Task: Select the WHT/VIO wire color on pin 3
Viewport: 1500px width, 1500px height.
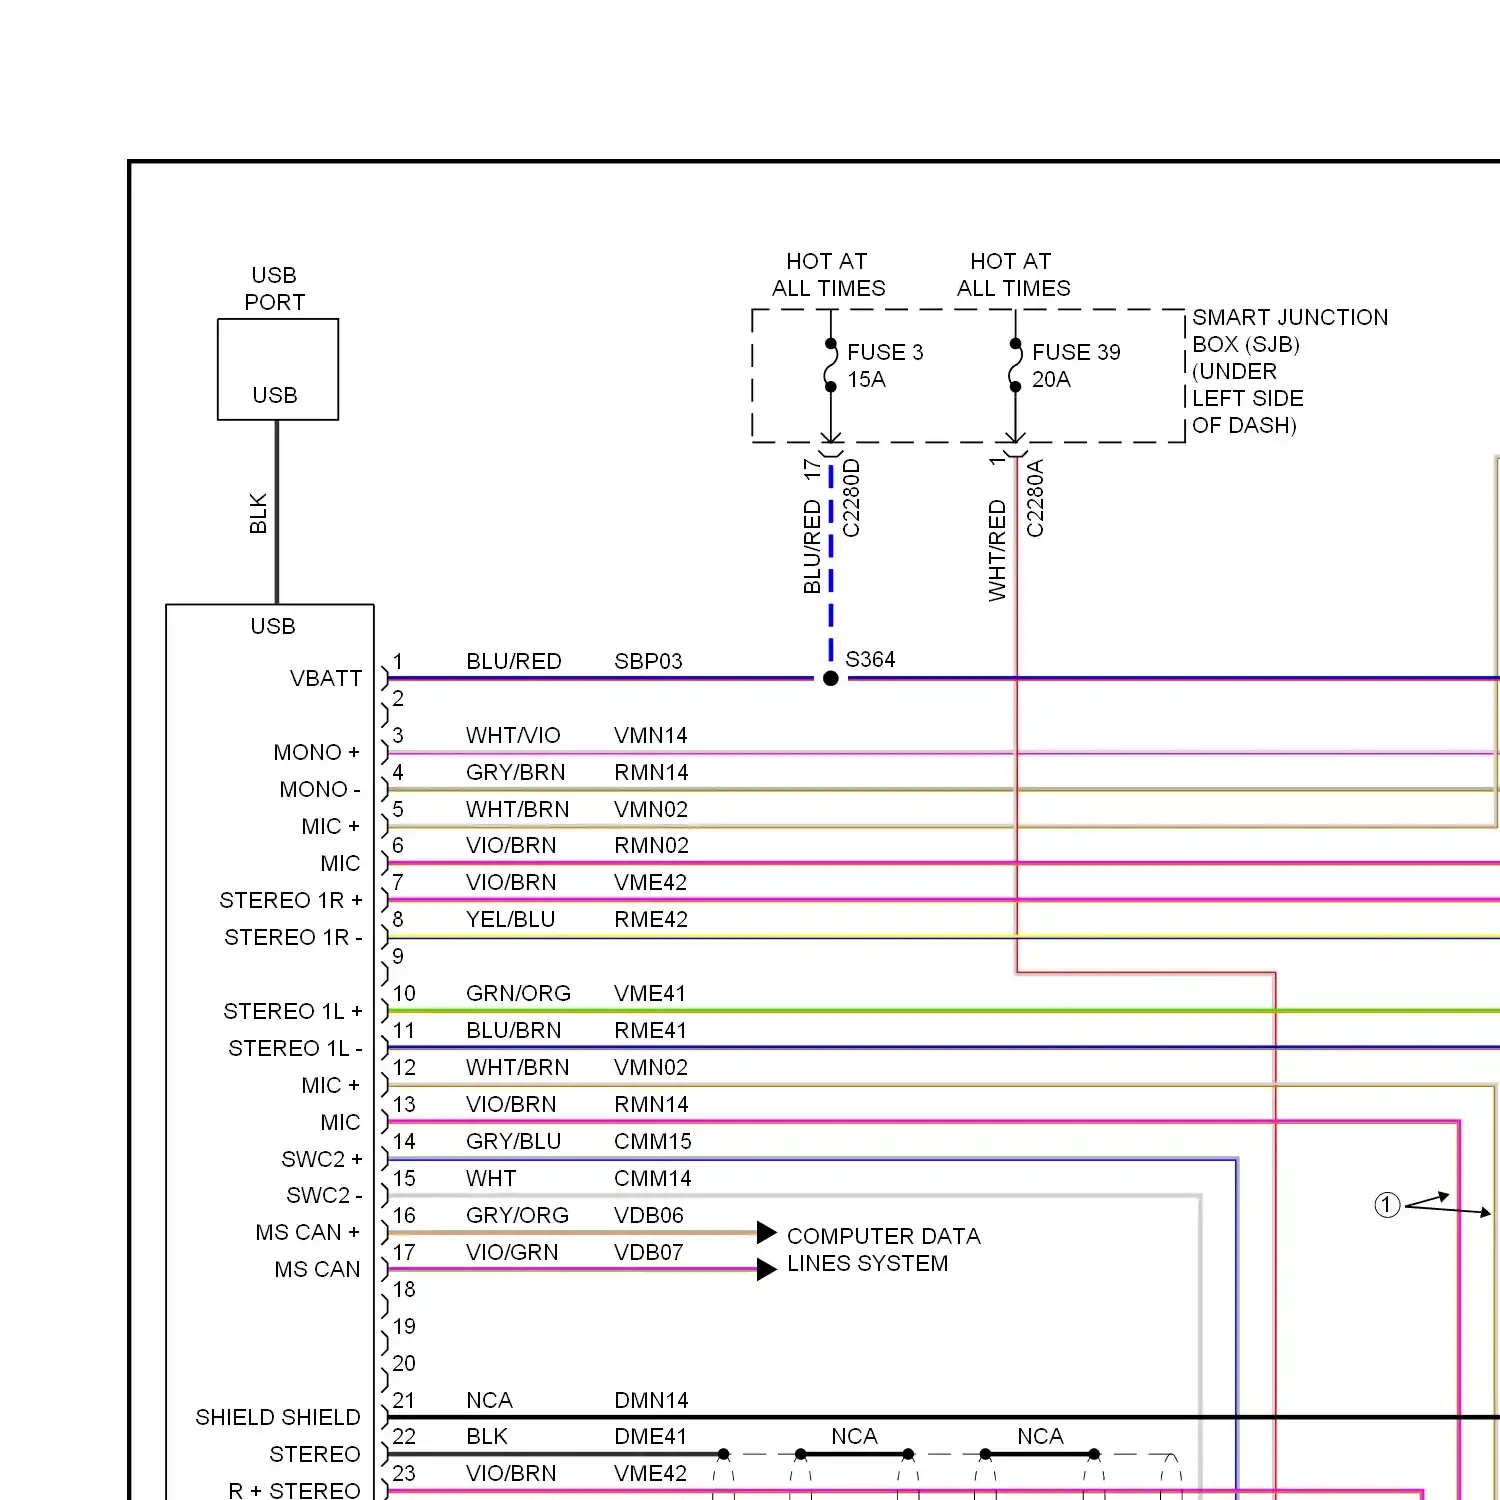Action: tap(513, 736)
